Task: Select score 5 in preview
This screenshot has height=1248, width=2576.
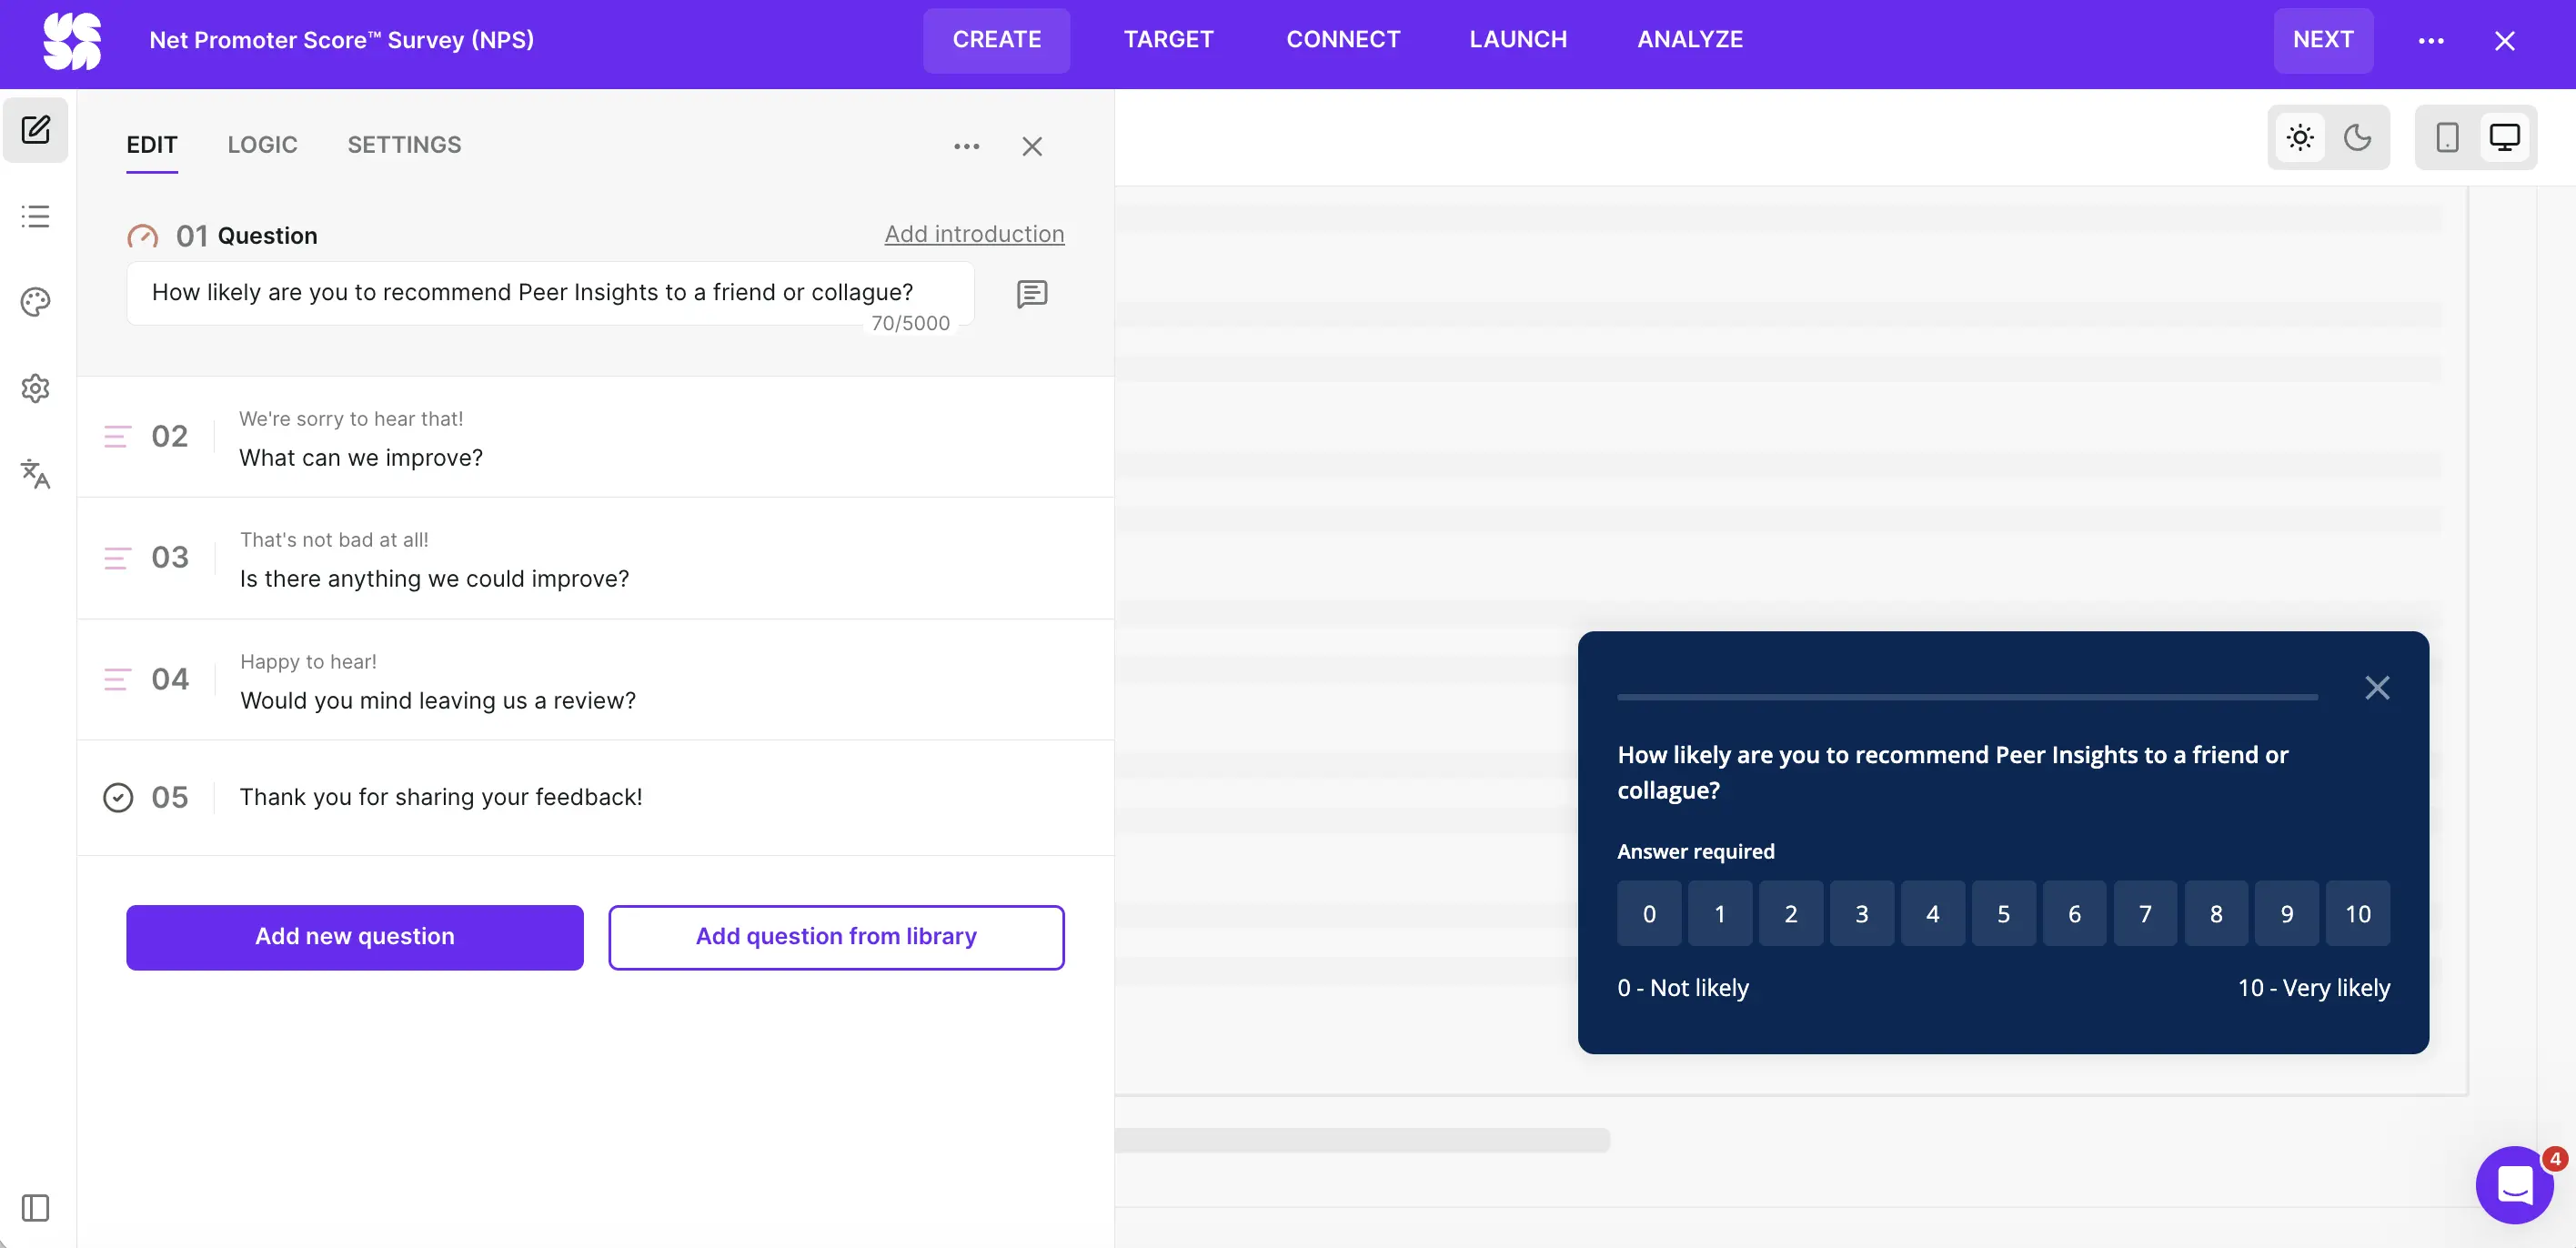Action: click(2004, 913)
